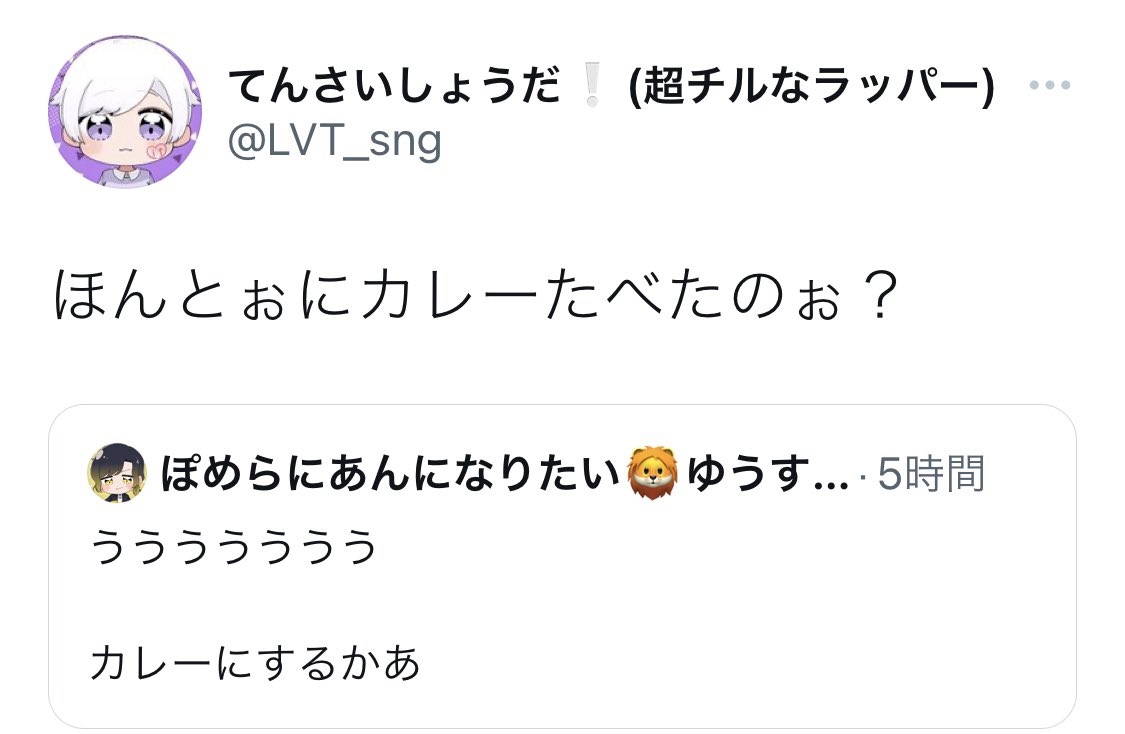Click the (超チルなラッパー) part of name
Image resolution: width=1125 pixels, height=734 pixels.
point(811,85)
